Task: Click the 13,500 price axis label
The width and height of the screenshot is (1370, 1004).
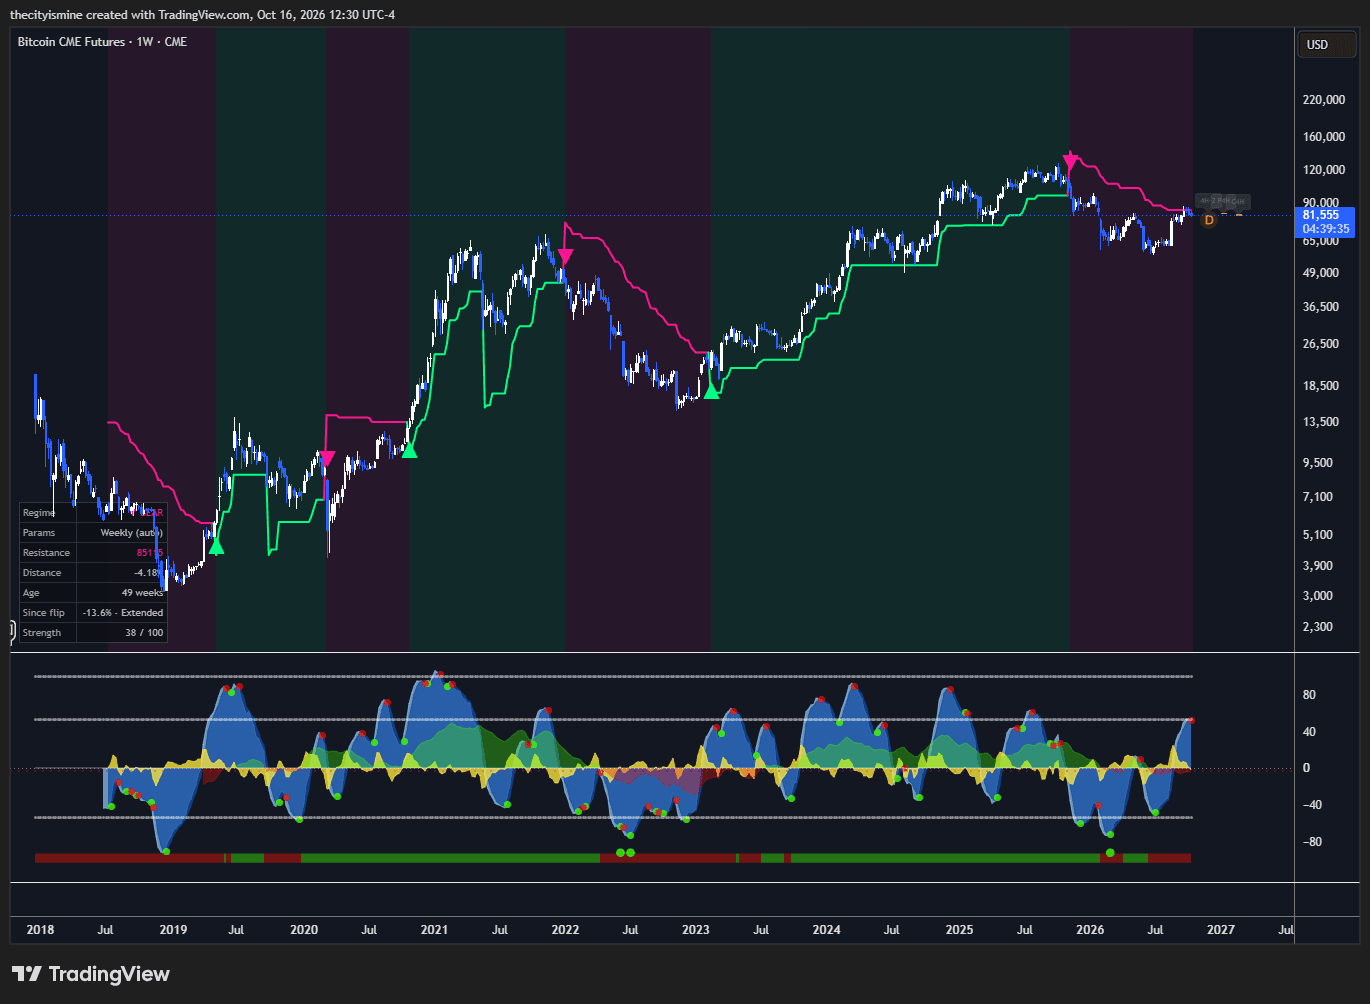Action: click(1320, 422)
